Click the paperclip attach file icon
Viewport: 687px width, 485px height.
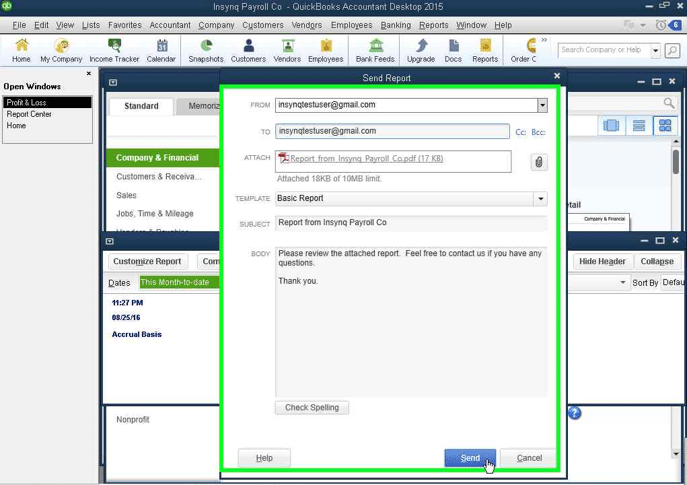539,162
